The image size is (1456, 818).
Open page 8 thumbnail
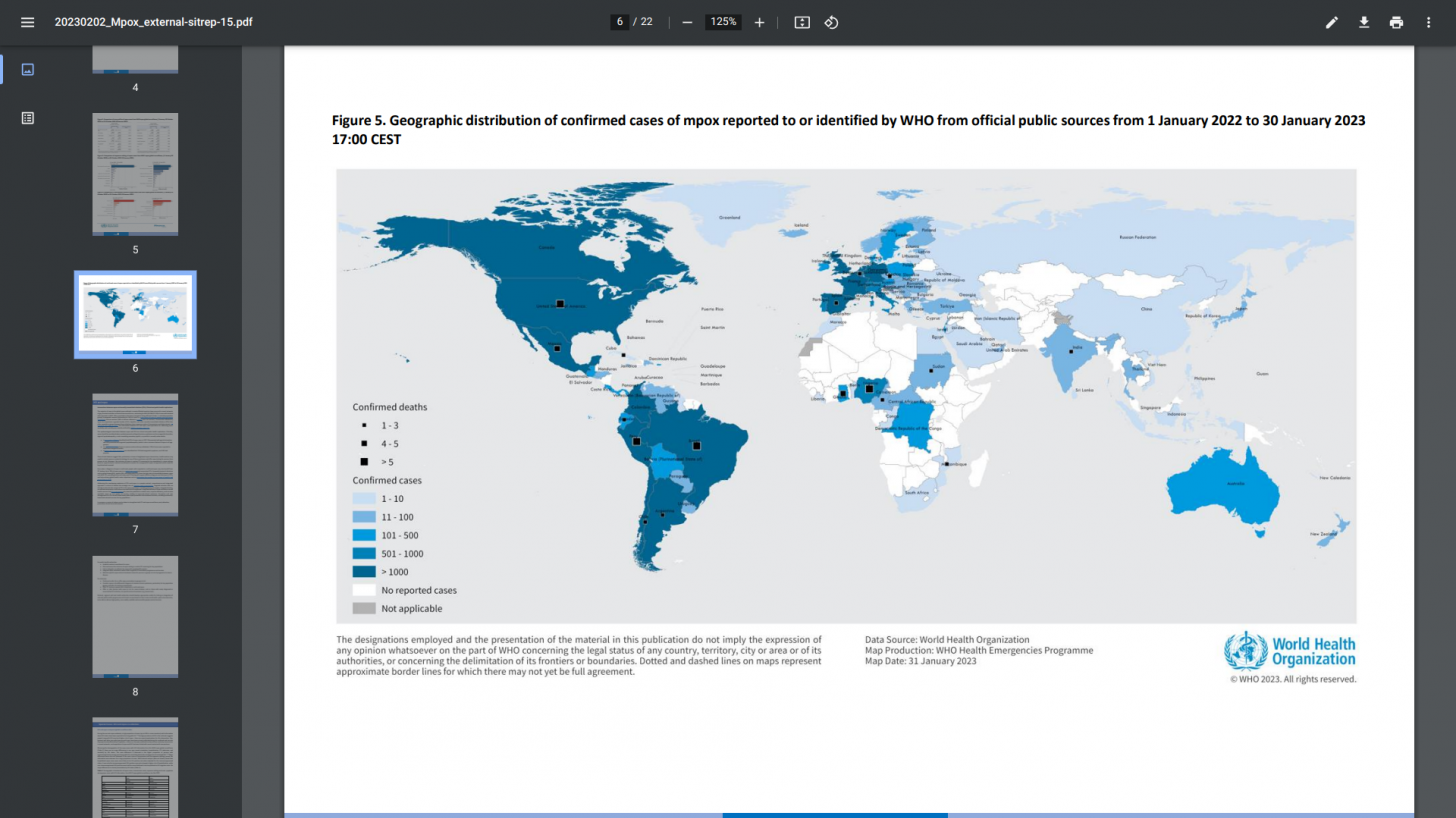(x=135, y=616)
